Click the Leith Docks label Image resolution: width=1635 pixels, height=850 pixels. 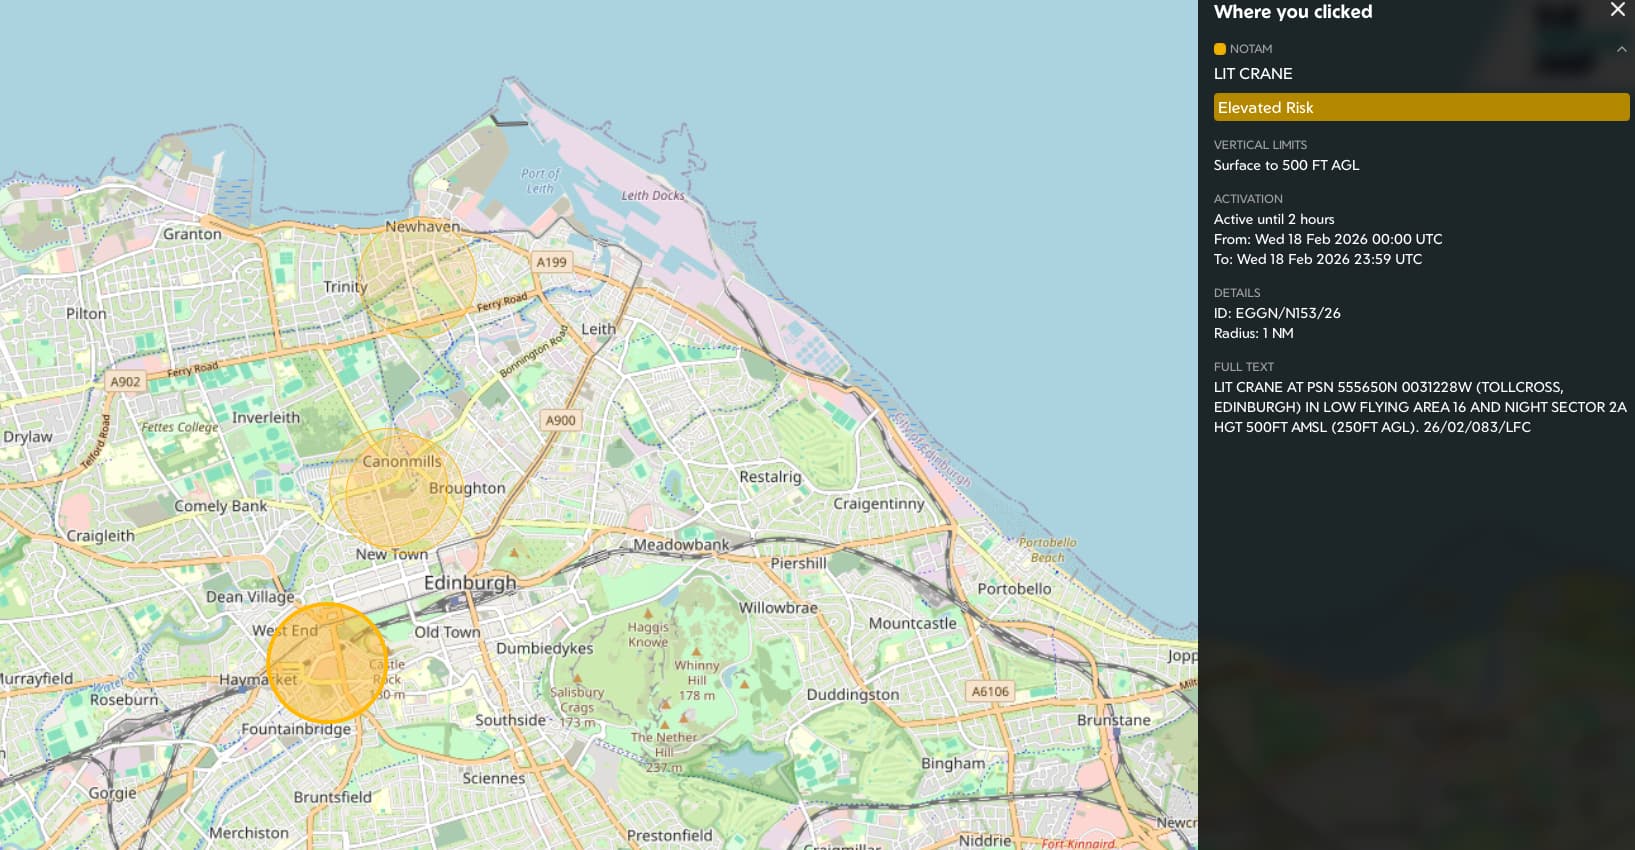click(653, 196)
